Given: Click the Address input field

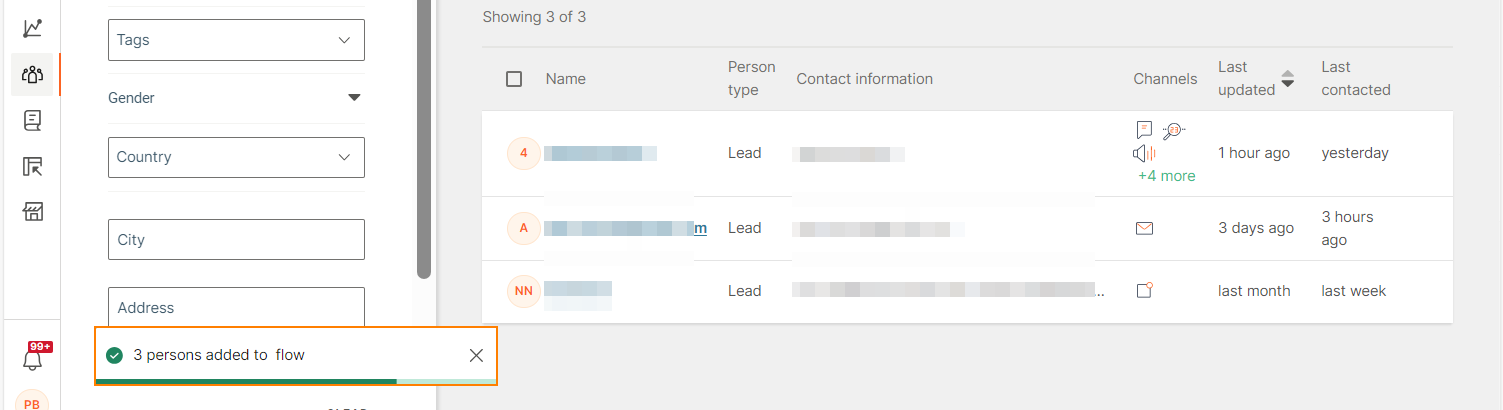Looking at the screenshot, I should [236, 307].
